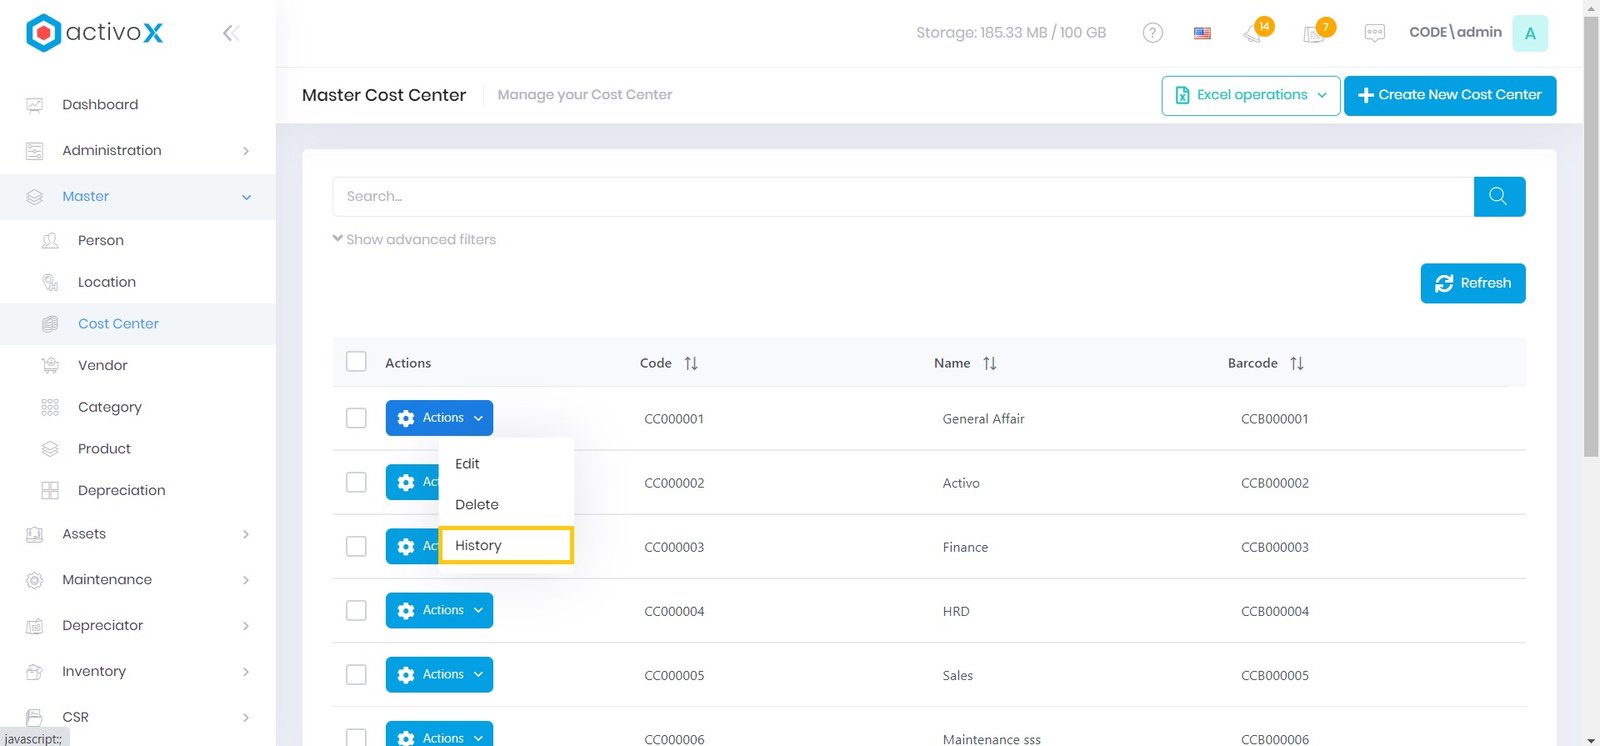
Task: Sort by Code column arrows
Action: 691,363
